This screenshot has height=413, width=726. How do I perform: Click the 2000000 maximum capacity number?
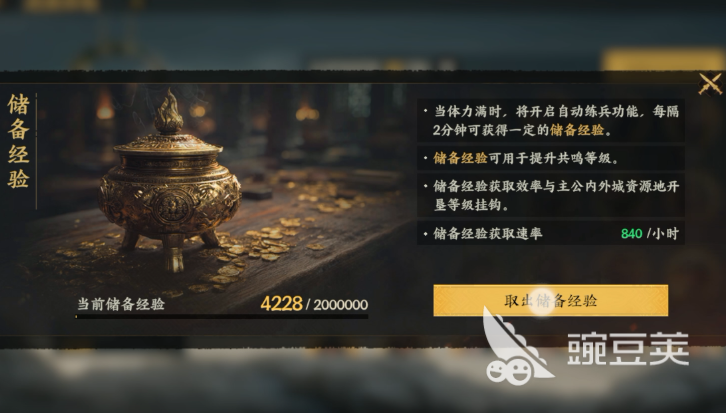[x=341, y=305]
